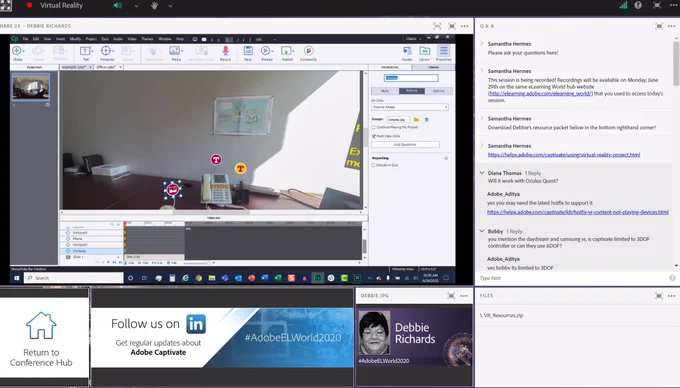Open the Assets panel icon
680x388 pixels.
(407, 51)
